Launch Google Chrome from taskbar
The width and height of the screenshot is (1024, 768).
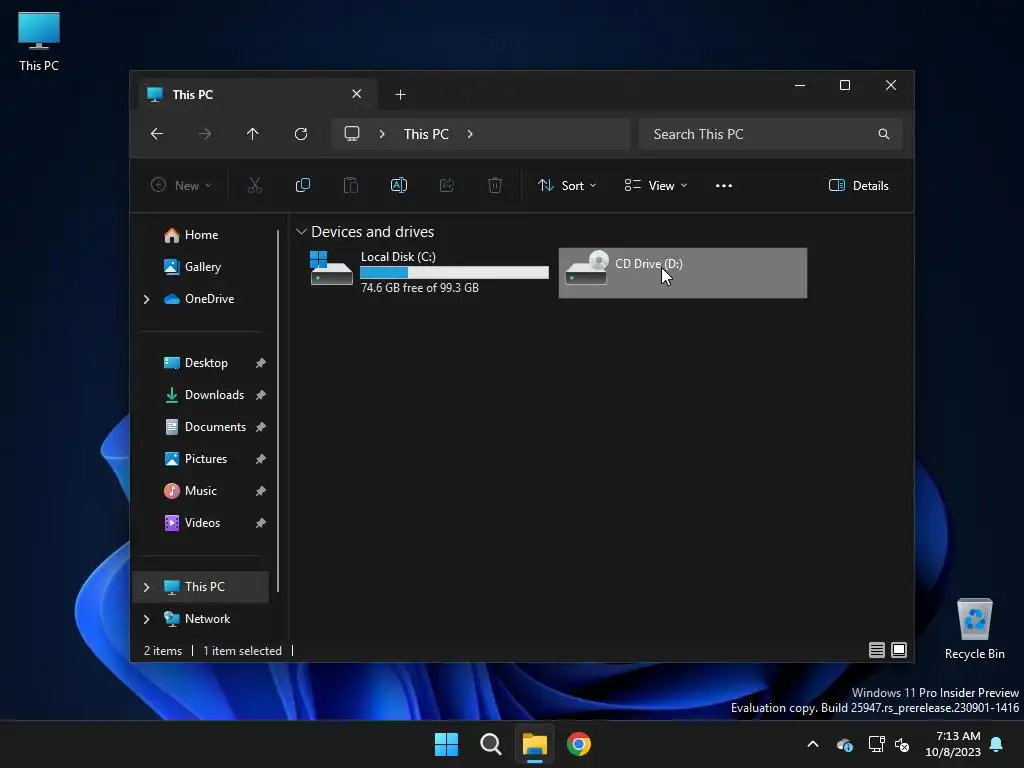(579, 744)
